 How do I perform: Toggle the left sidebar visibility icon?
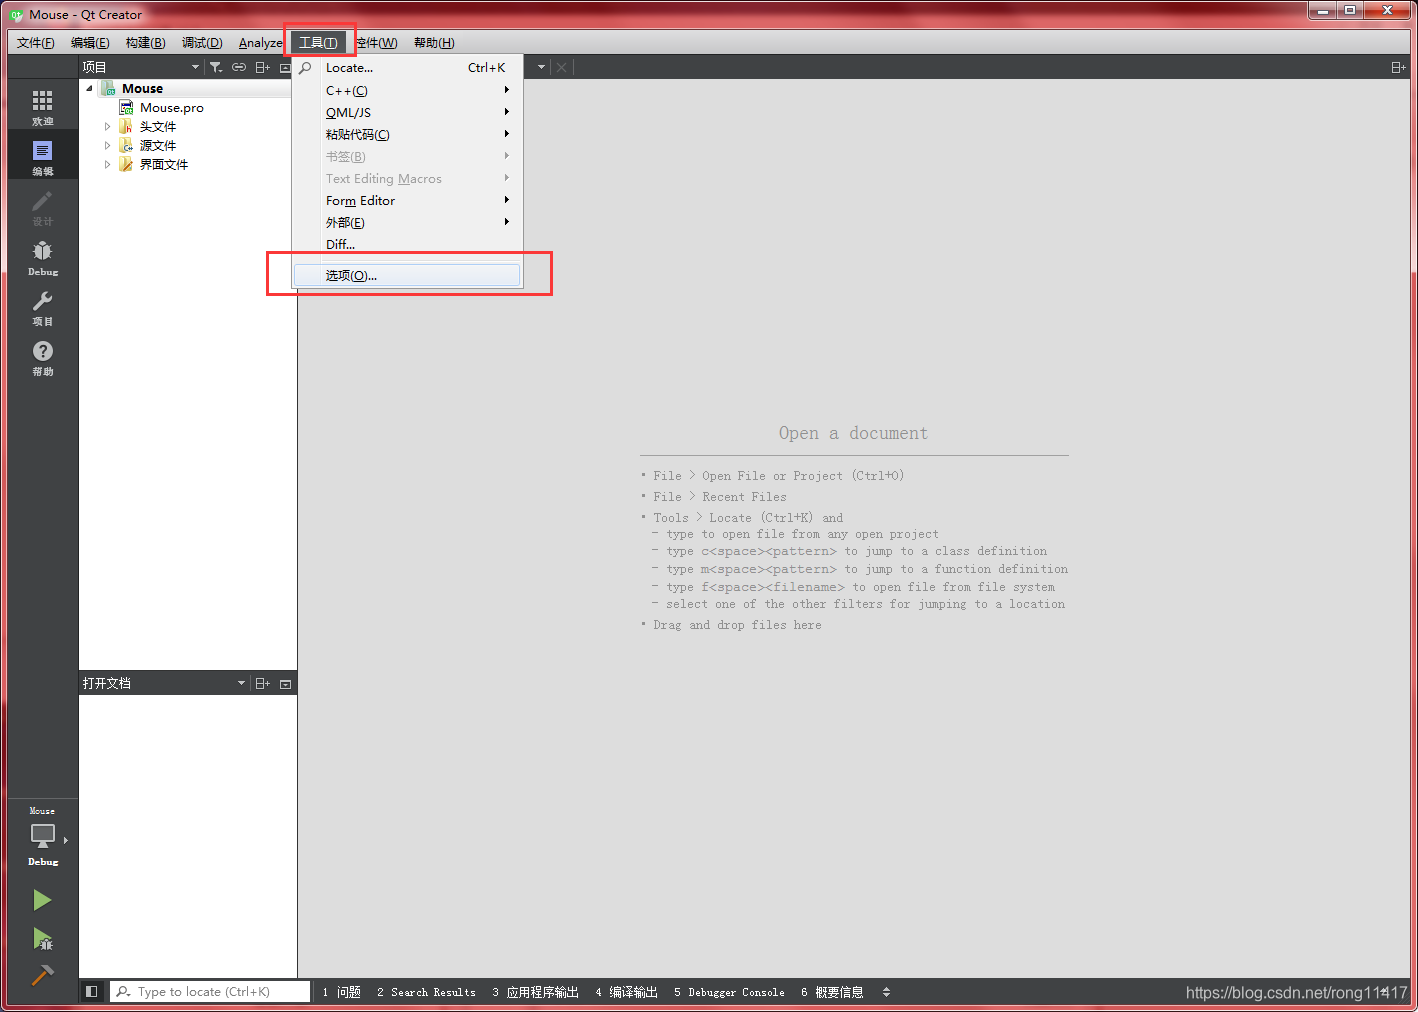click(x=91, y=991)
